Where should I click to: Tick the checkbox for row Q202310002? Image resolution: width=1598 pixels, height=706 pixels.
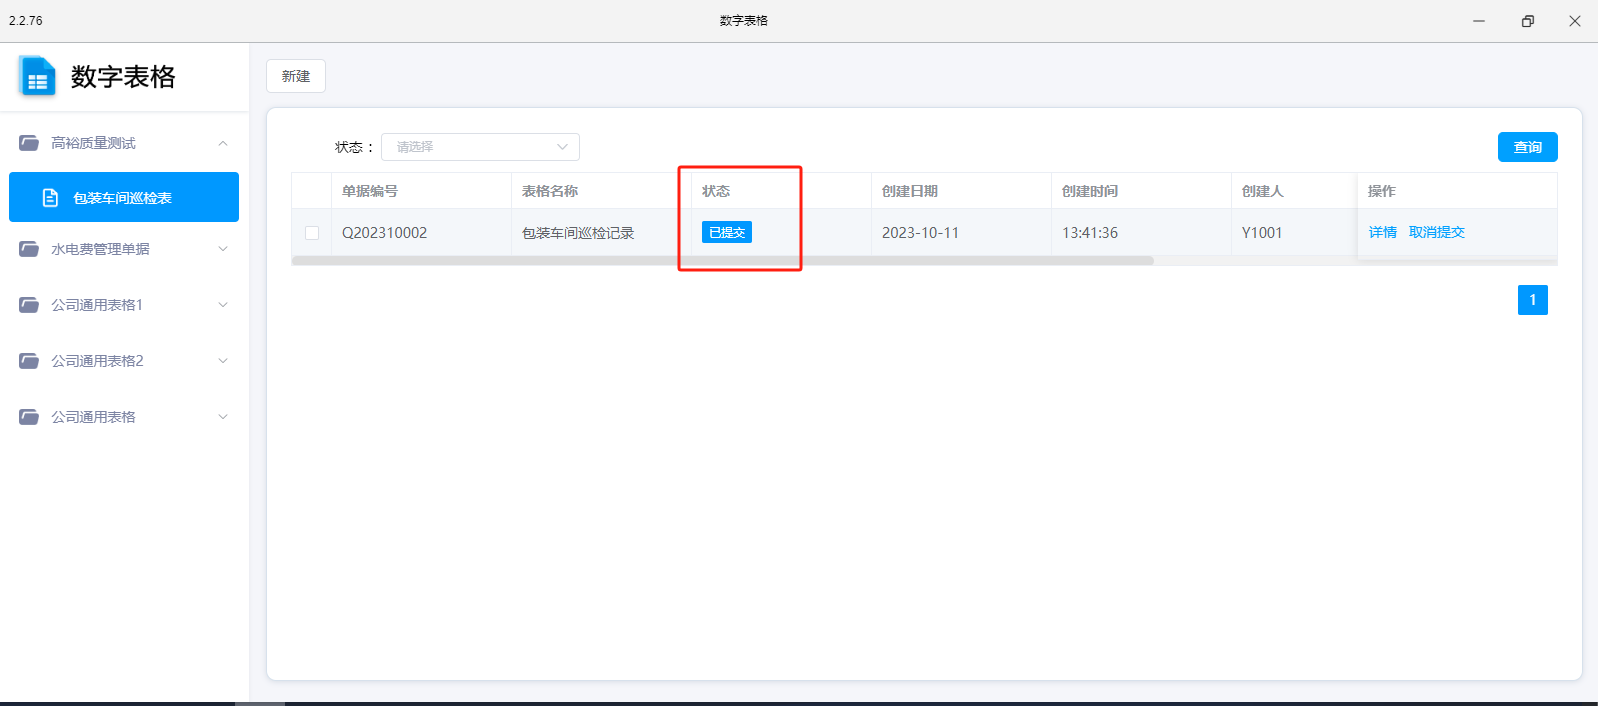pos(312,233)
